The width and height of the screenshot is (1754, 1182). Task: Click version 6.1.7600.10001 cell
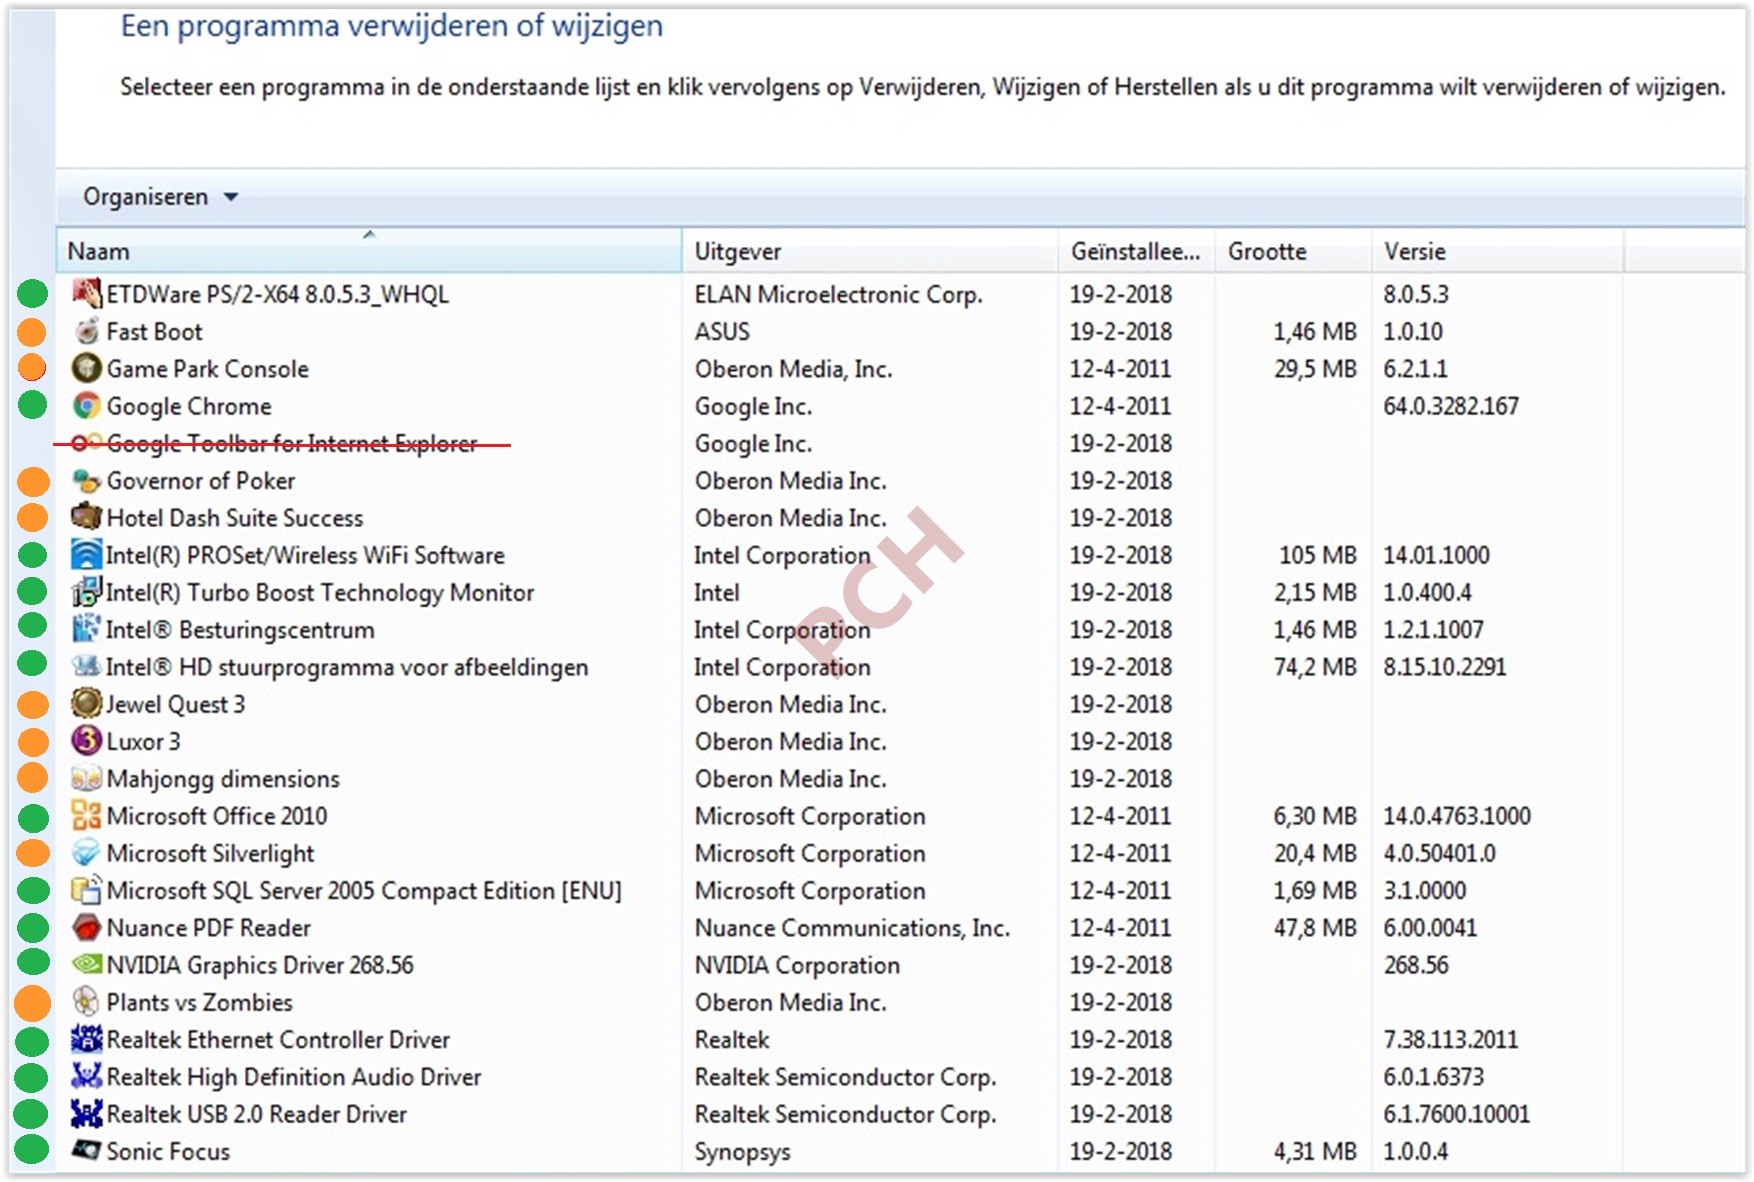1456,1114
